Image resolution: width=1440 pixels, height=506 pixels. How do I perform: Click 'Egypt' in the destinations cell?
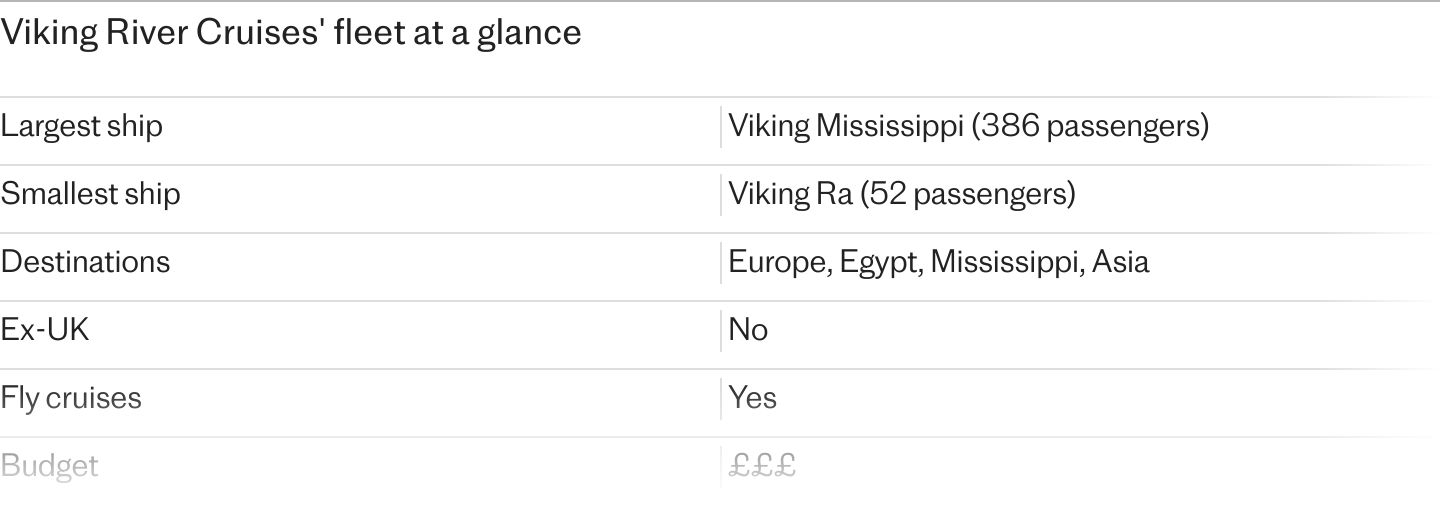tap(880, 262)
